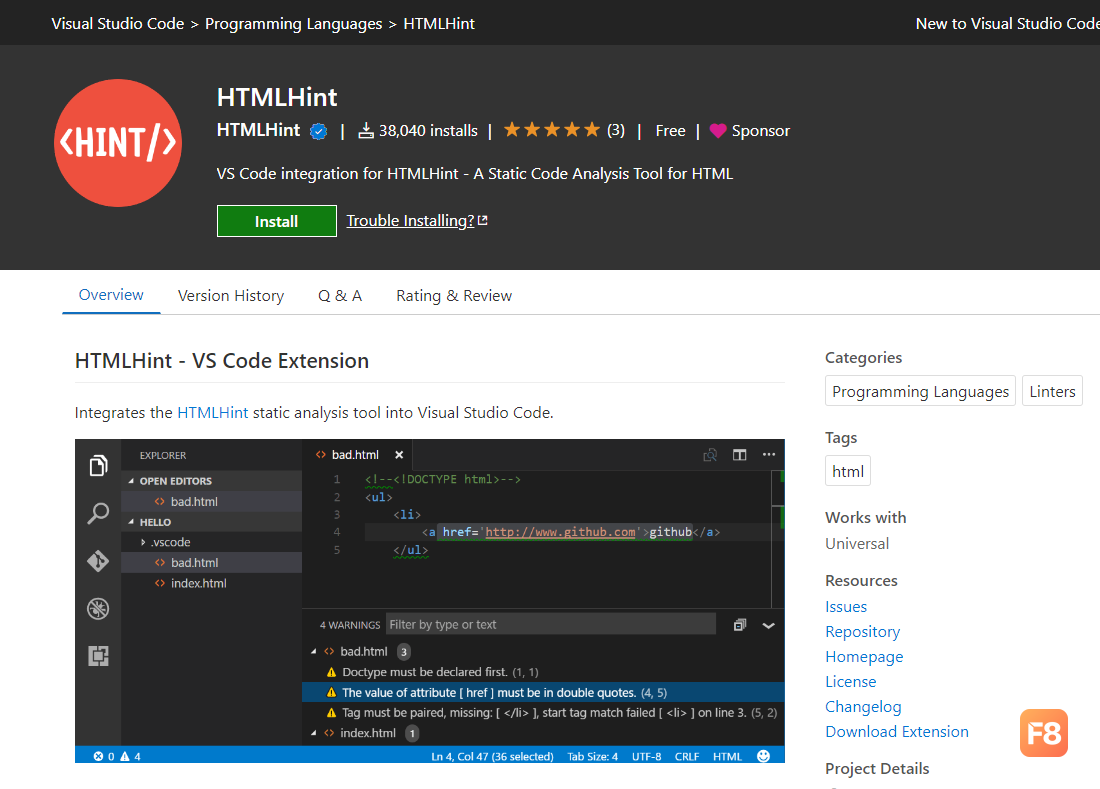This screenshot has height=789, width=1100.
Task: Click HTMLHint publisher name link
Action: tap(258, 130)
